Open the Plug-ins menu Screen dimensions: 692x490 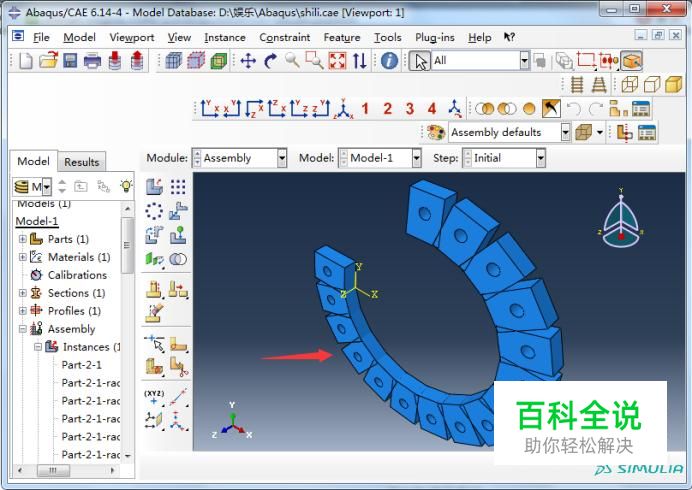point(435,38)
